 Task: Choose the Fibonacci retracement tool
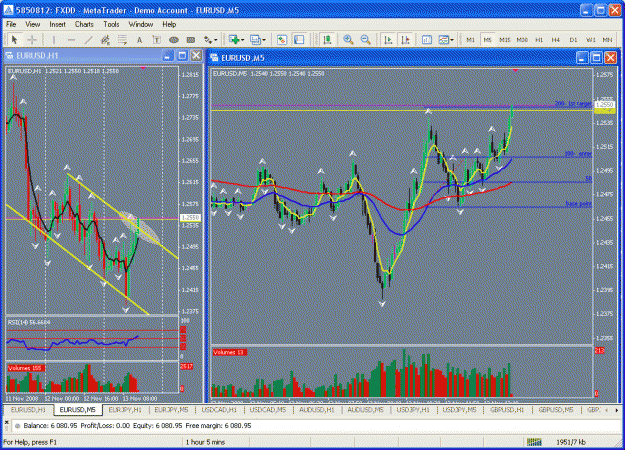122,40
